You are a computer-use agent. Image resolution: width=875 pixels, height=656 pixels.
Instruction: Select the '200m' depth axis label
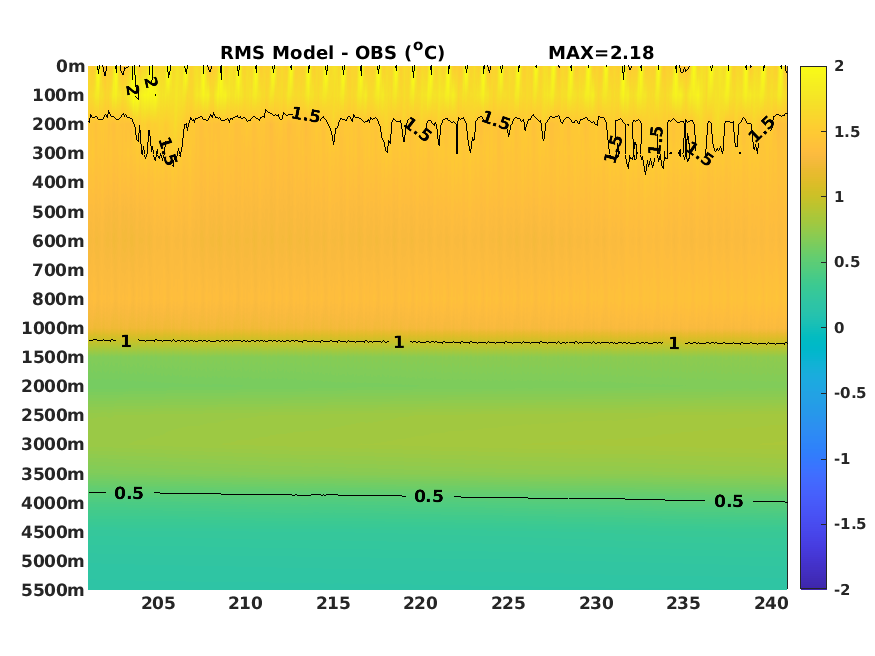point(58,124)
